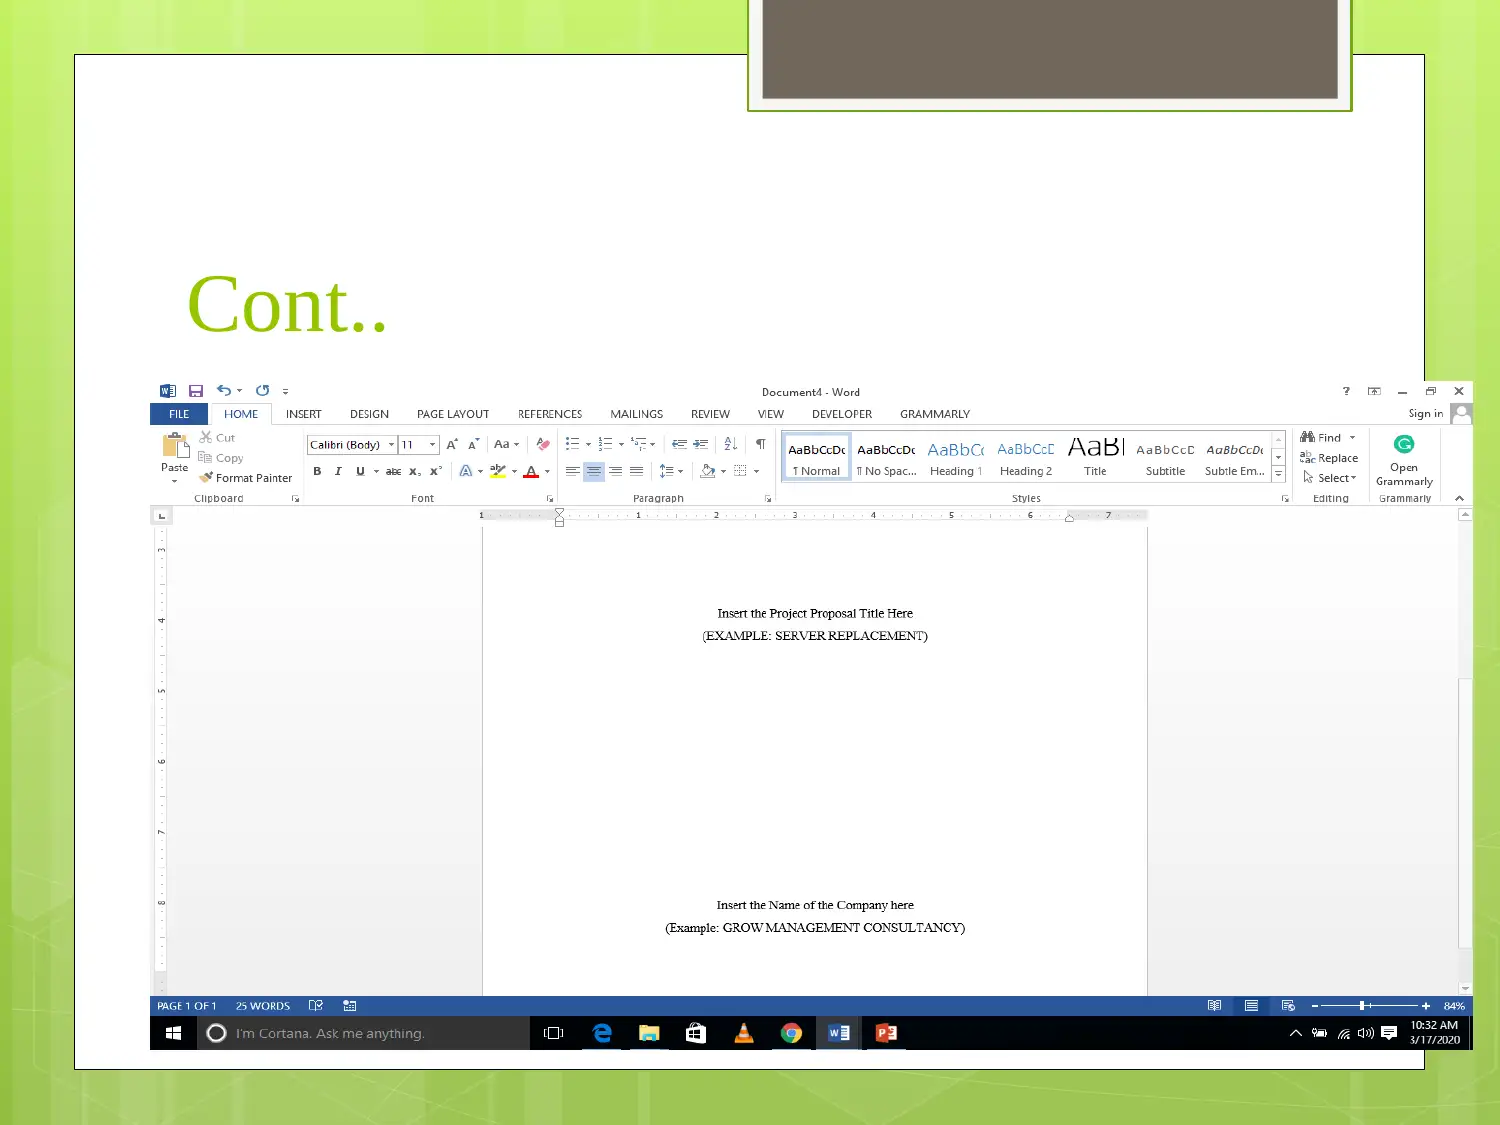Toggle Justify alignment
This screenshot has height=1125, width=1500.
coord(636,471)
